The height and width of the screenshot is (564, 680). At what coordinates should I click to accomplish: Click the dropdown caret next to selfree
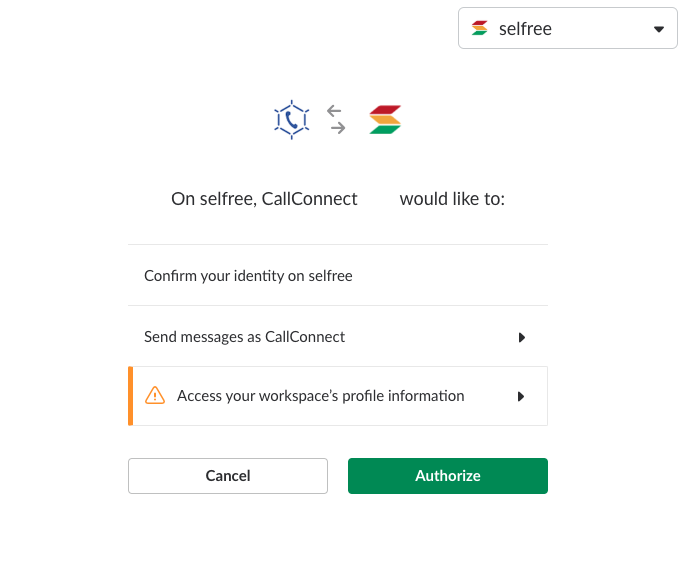[x=659, y=29]
